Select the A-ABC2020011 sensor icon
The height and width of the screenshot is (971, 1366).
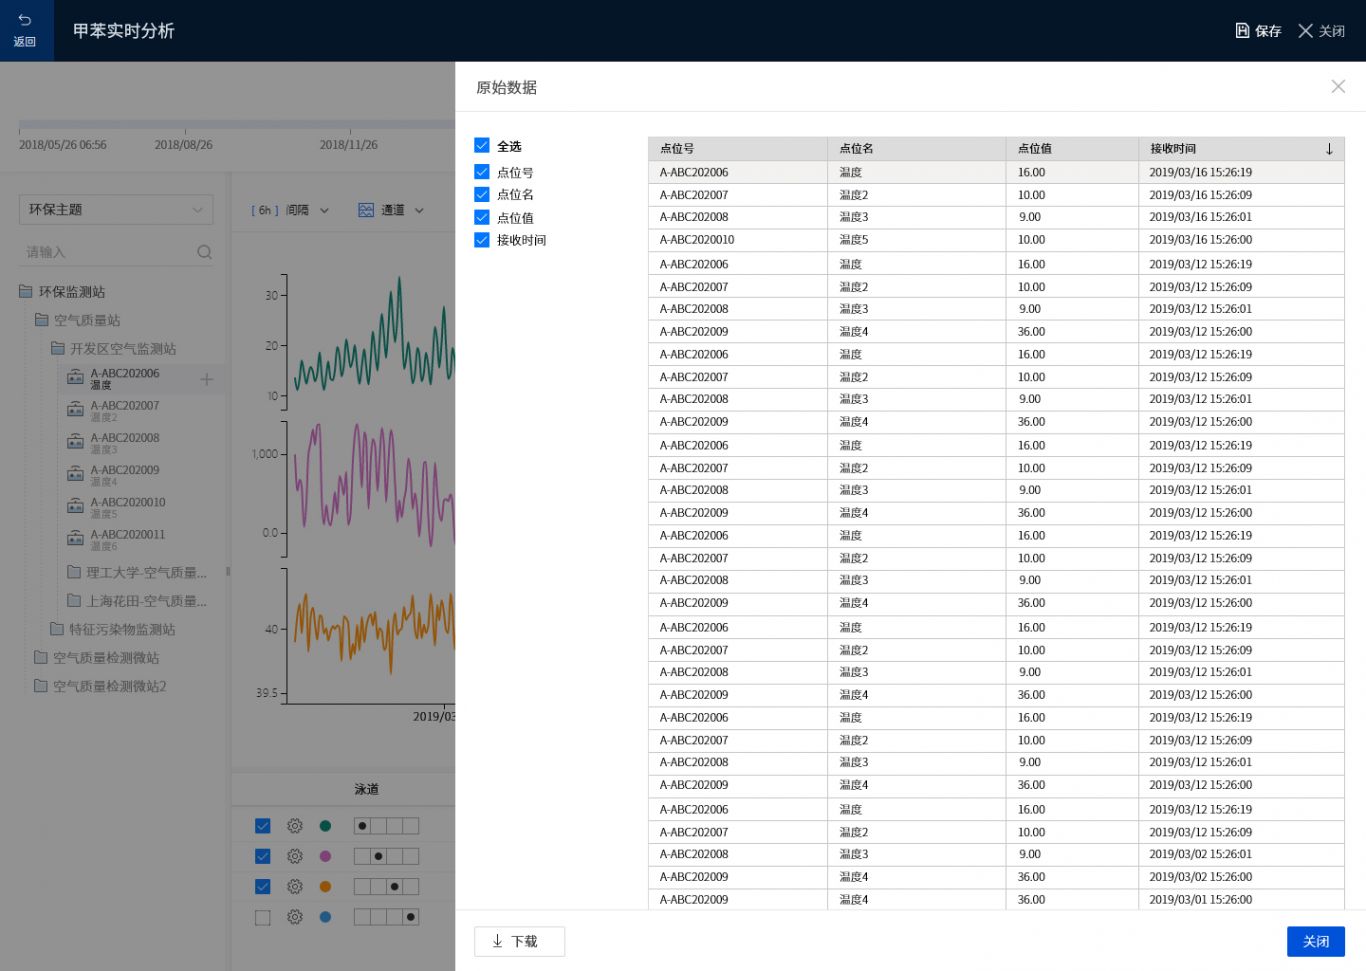[x=75, y=539]
